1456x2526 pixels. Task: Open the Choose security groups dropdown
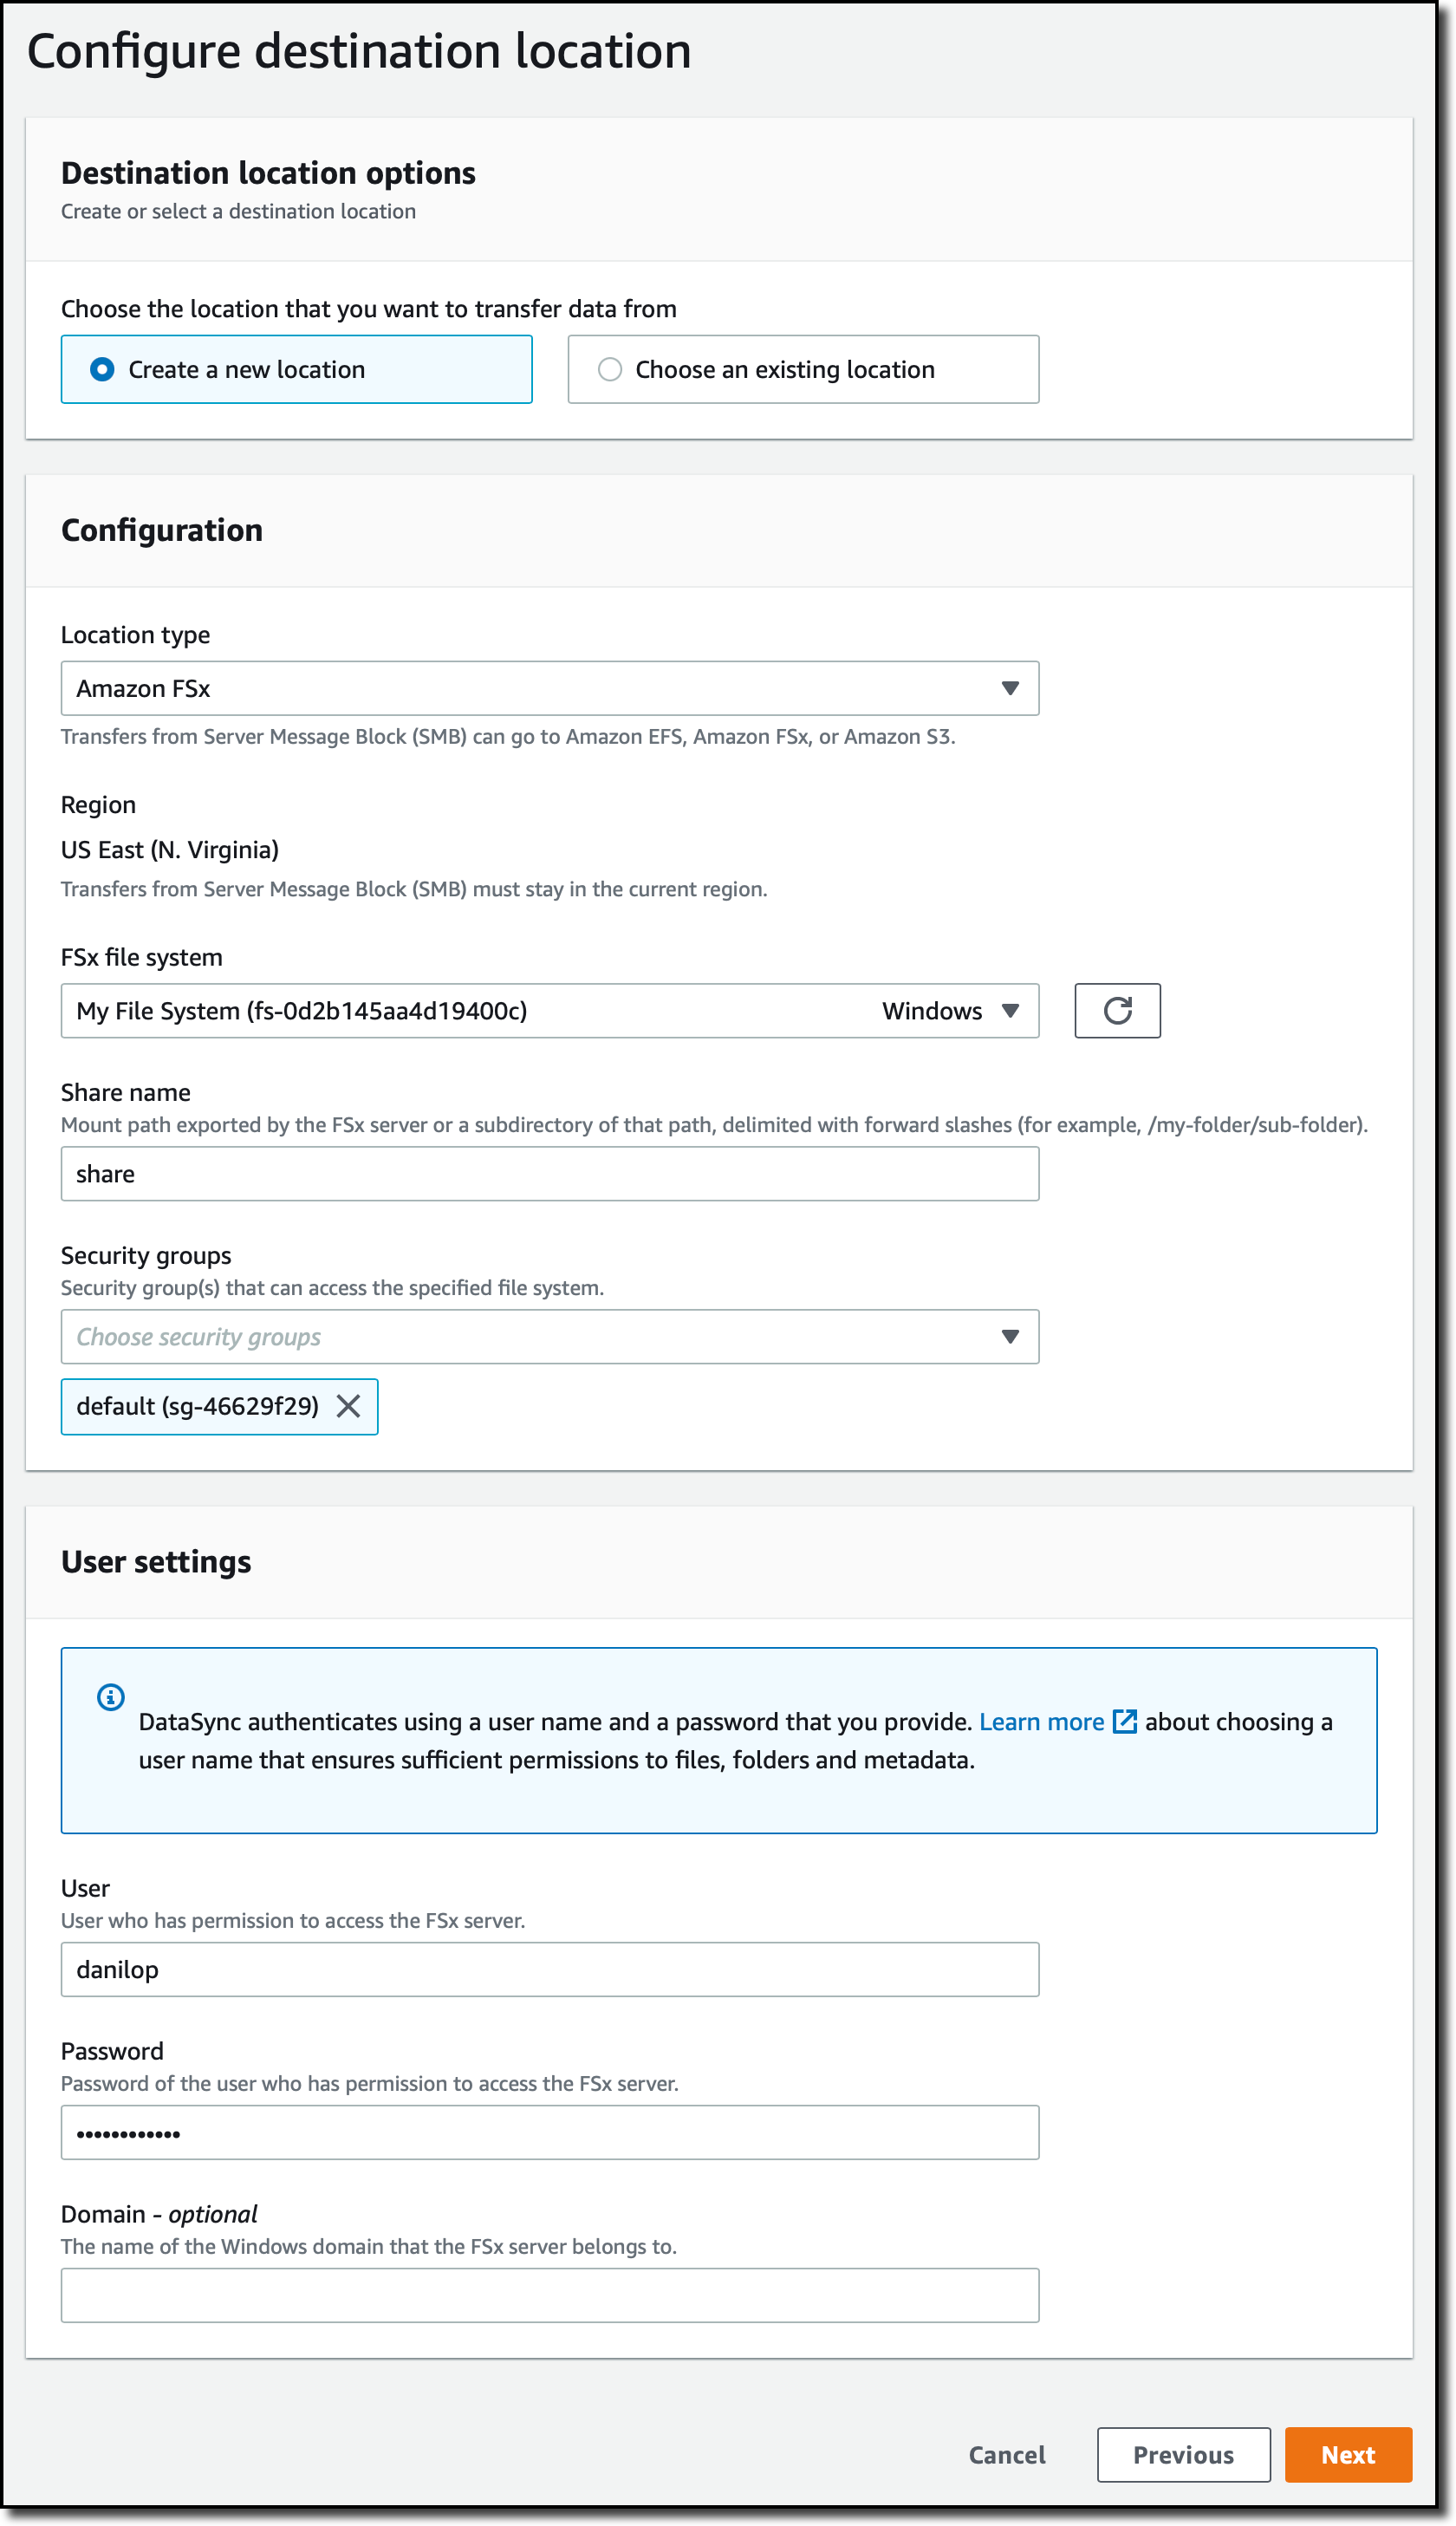[550, 1336]
